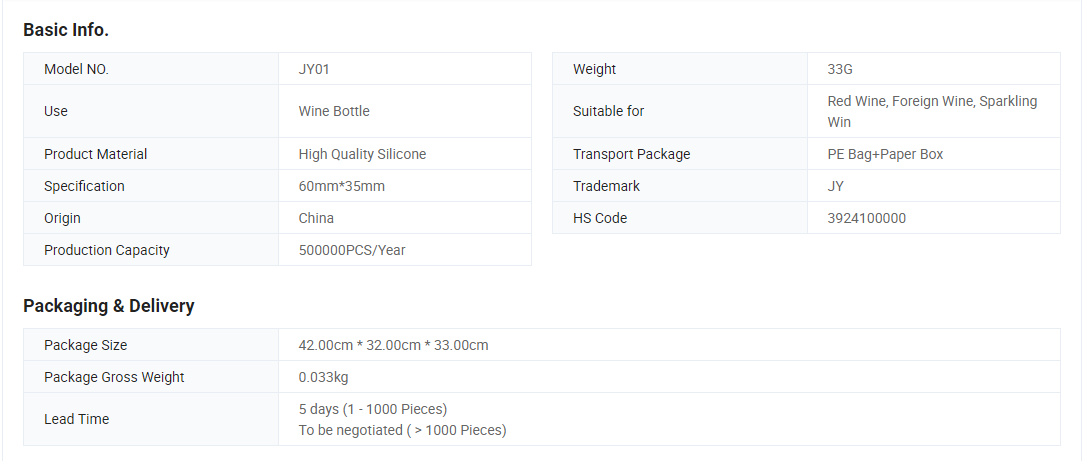Select the 500000PCS/Year production capacity
This screenshot has height=461, width=1083.
[x=352, y=250]
